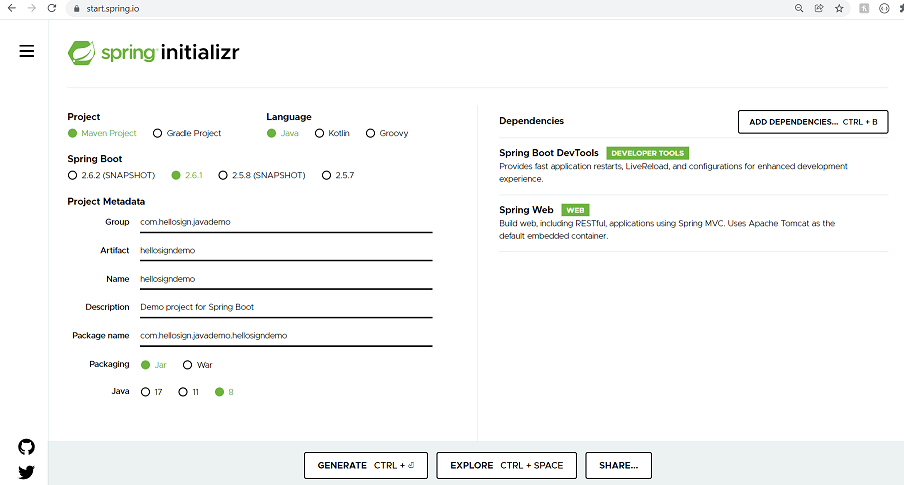Click the DEVELOPER TOOLS tag badge
Screen dimensions: 904x485
pos(647,153)
